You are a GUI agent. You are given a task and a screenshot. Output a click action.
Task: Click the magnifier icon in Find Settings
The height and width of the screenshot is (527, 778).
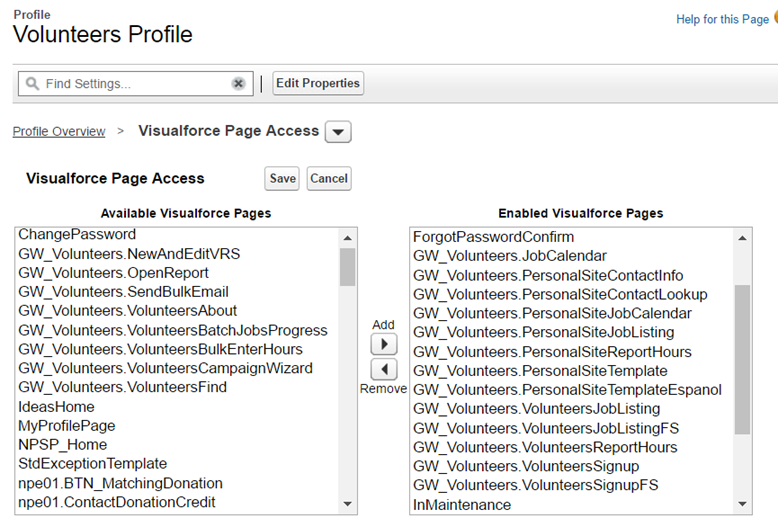(x=32, y=83)
